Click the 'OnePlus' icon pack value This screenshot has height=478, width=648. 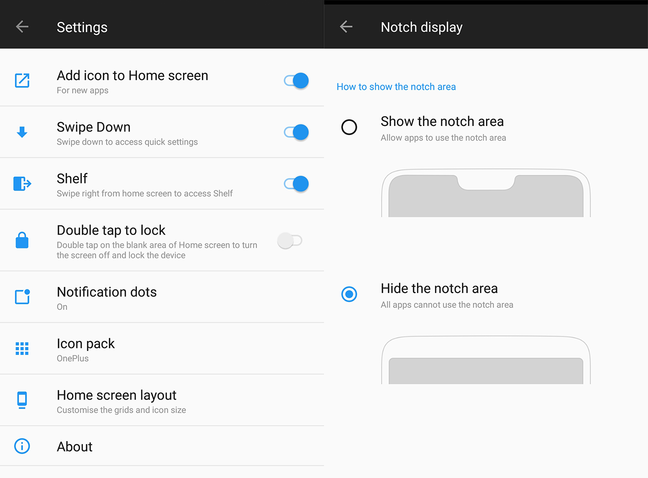[x=73, y=359]
